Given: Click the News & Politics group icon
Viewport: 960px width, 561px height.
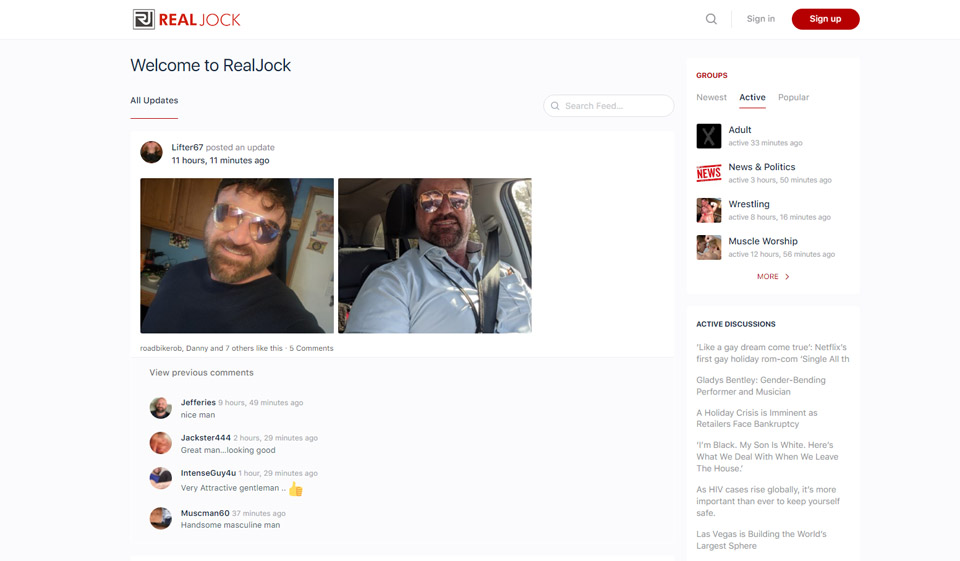Looking at the screenshot, I should [x=708, y=173].
